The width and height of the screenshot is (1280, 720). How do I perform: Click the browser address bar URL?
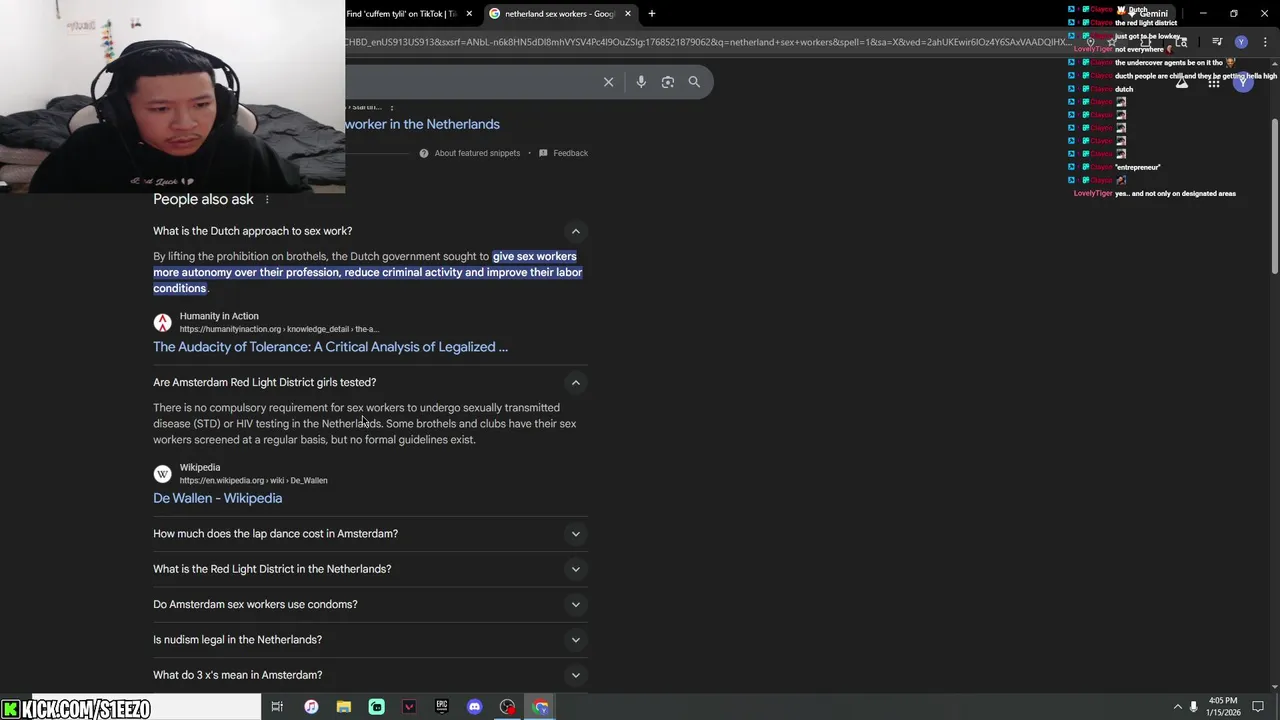pos(706,42)
